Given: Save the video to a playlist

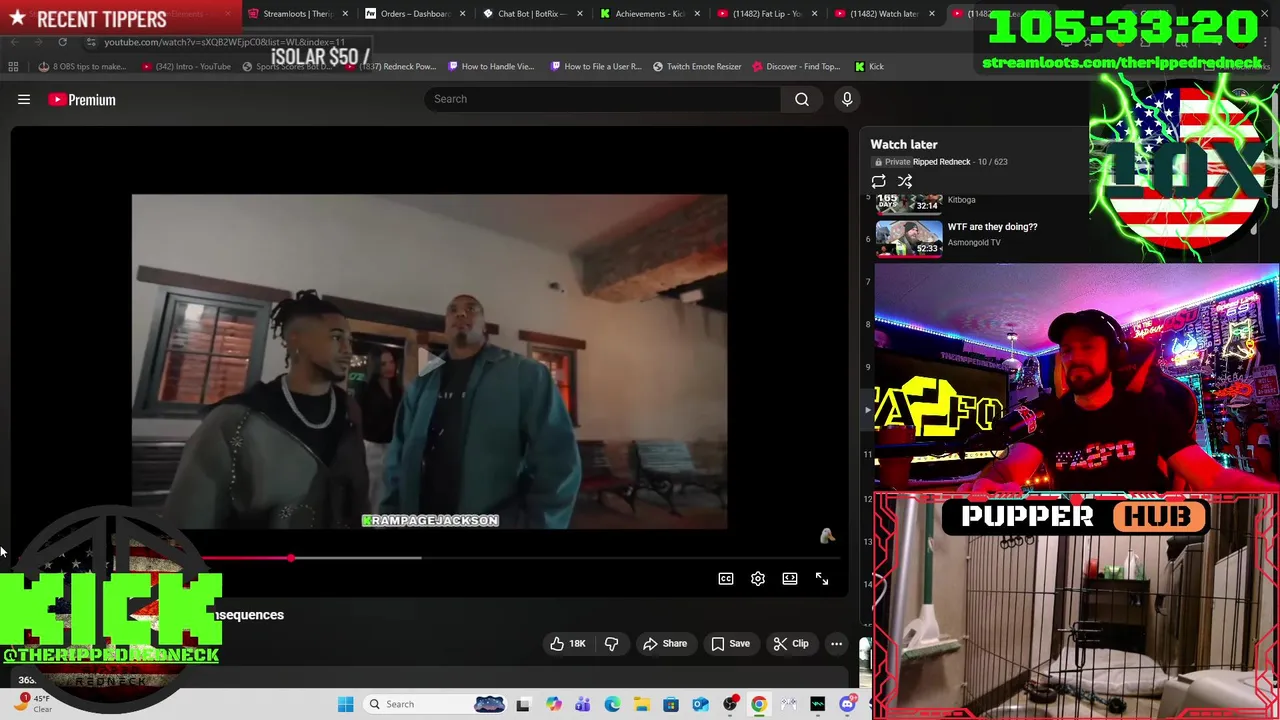Looking at the screenshot, I should 730,643.
